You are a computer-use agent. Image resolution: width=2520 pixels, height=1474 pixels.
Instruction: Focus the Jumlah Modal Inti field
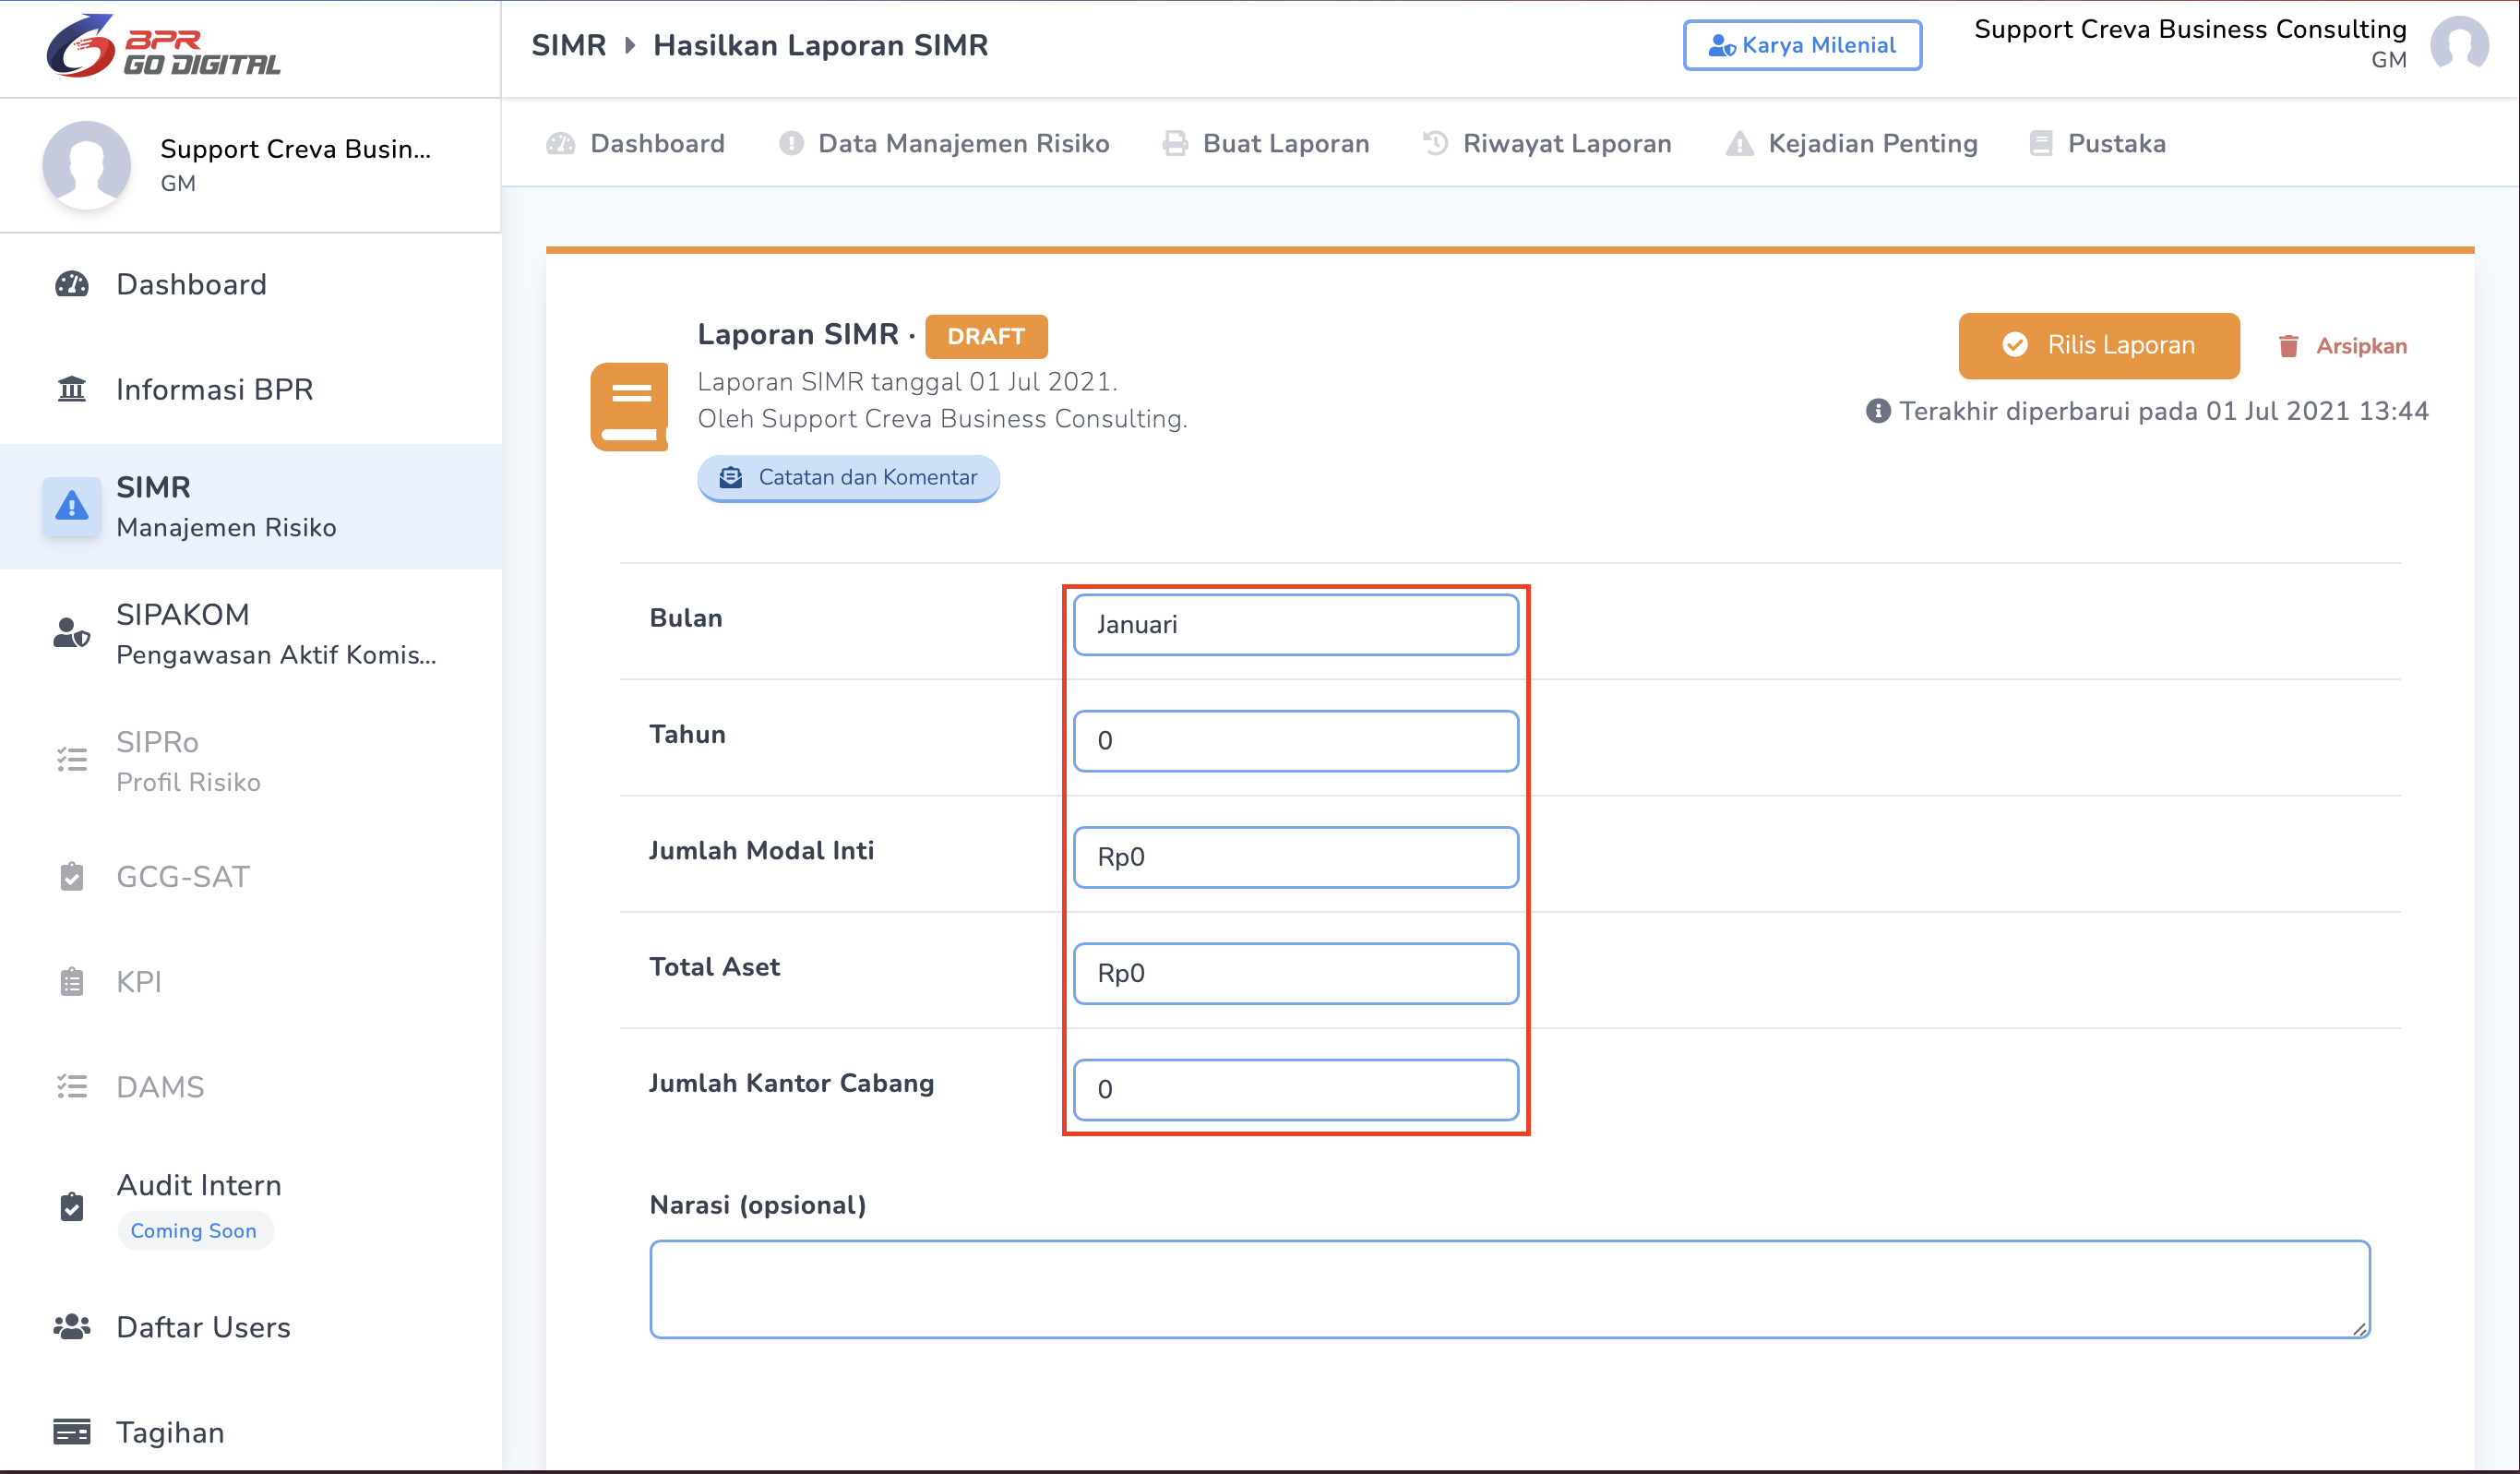click(x=1296, y=857)
